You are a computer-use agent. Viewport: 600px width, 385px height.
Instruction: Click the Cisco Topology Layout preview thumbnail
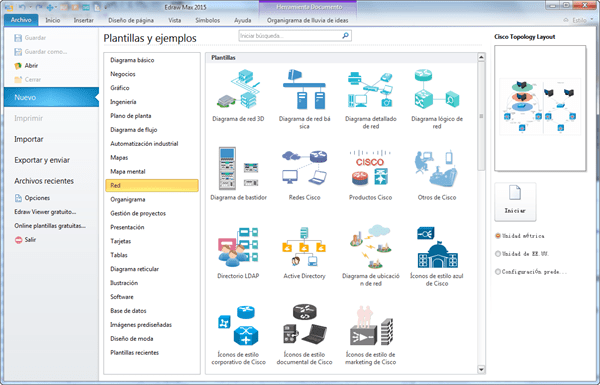[x=540, y=108]
